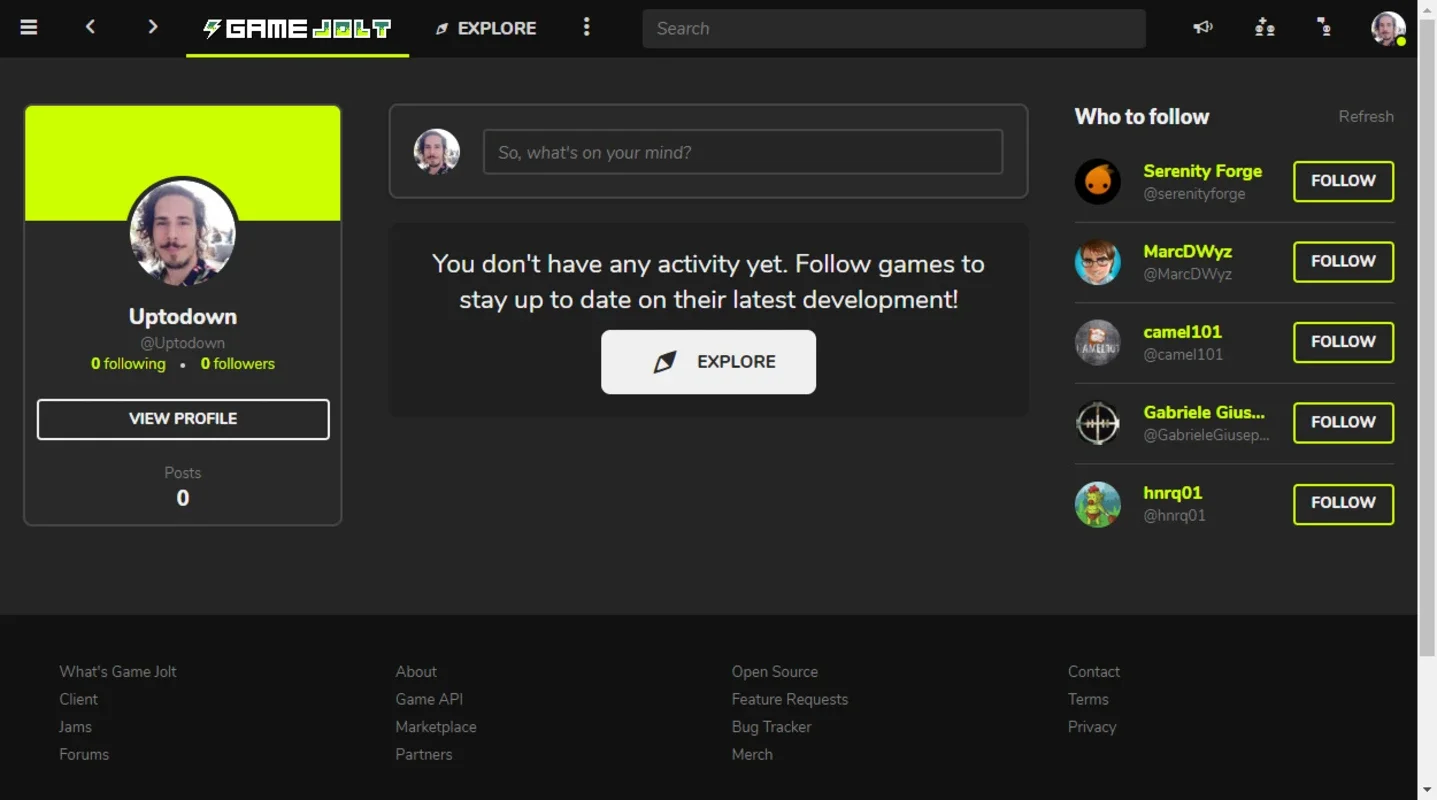
Task: Click the @camel101 handle
Action: [x=1183, y=354]
